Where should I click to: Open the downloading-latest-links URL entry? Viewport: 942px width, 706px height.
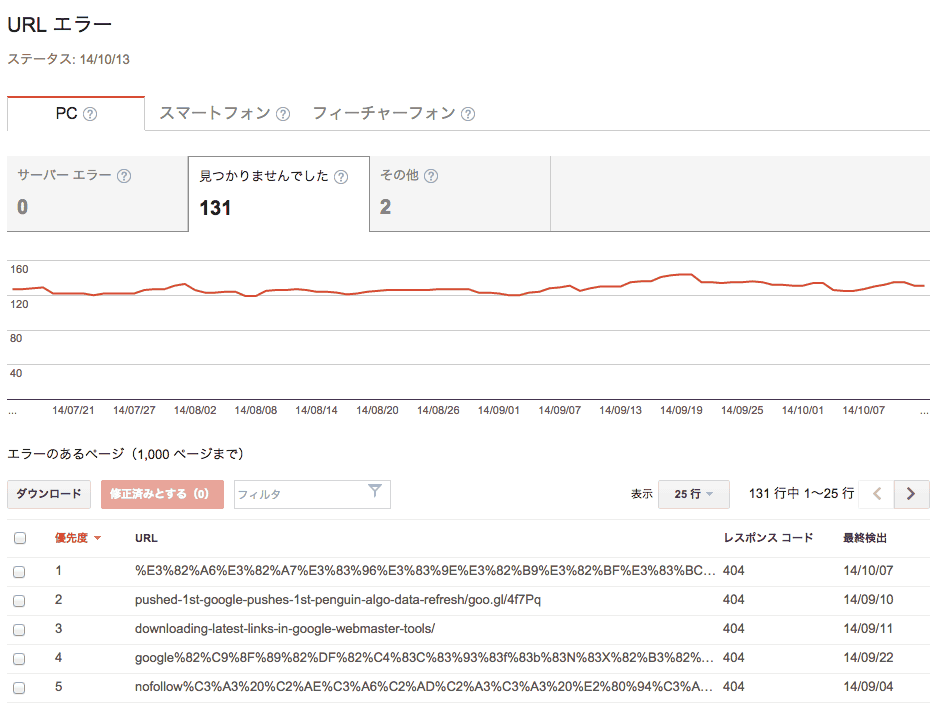pyautogui.click(x=285, y=629)
